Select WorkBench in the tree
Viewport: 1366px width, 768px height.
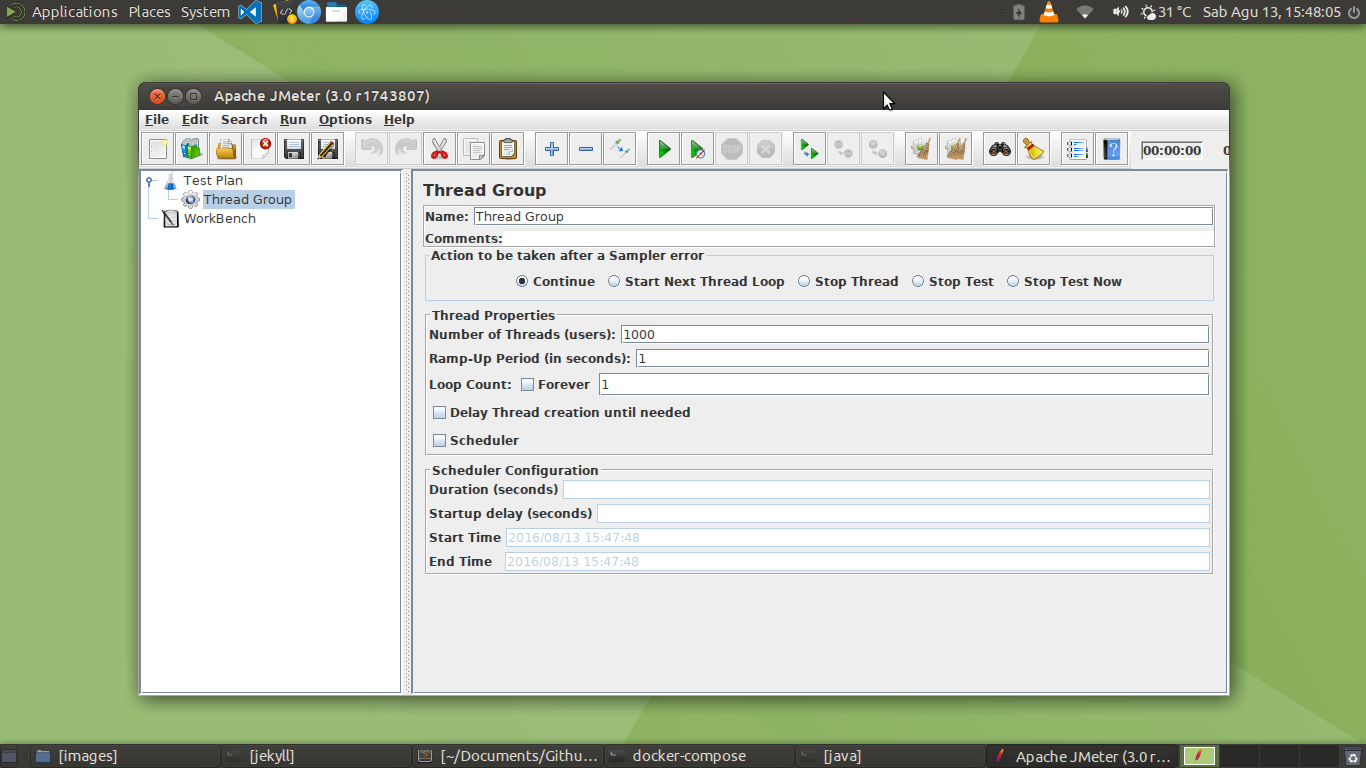220,219
